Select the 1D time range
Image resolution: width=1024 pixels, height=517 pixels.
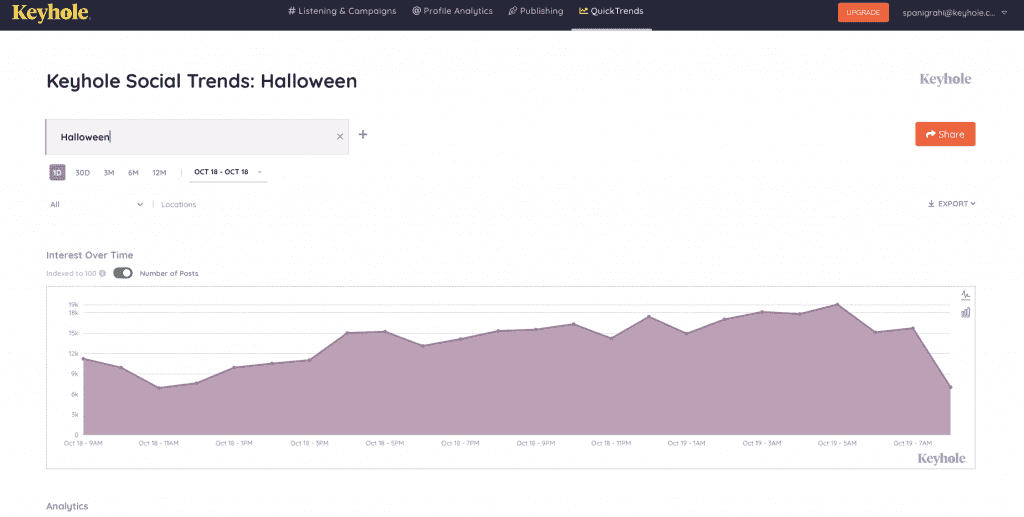[x=57, y=172]
